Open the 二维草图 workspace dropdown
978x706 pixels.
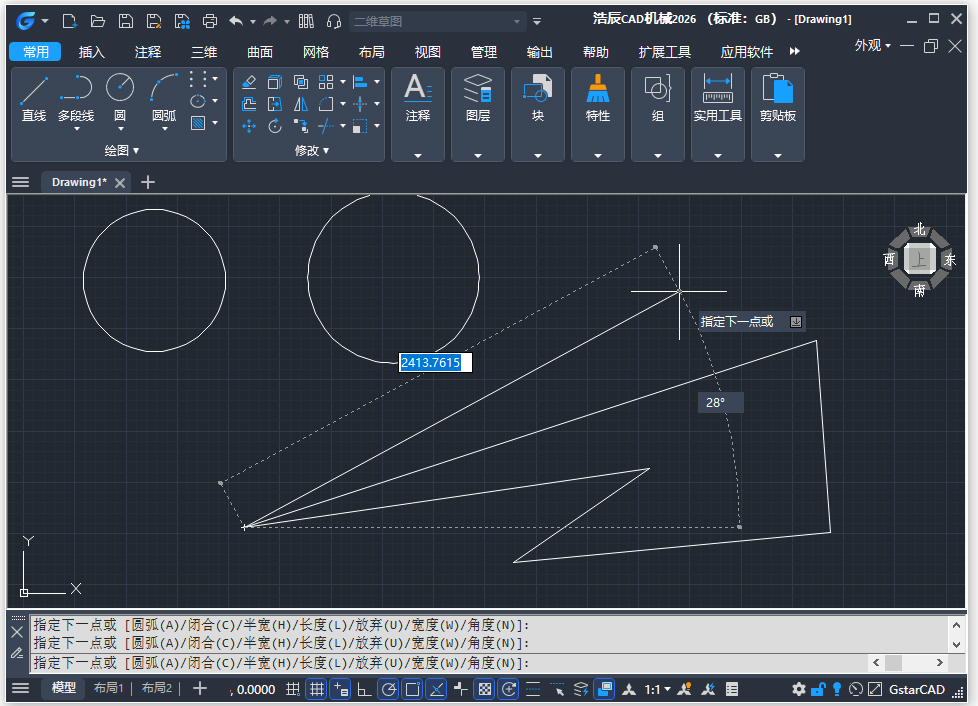(517, 21)
